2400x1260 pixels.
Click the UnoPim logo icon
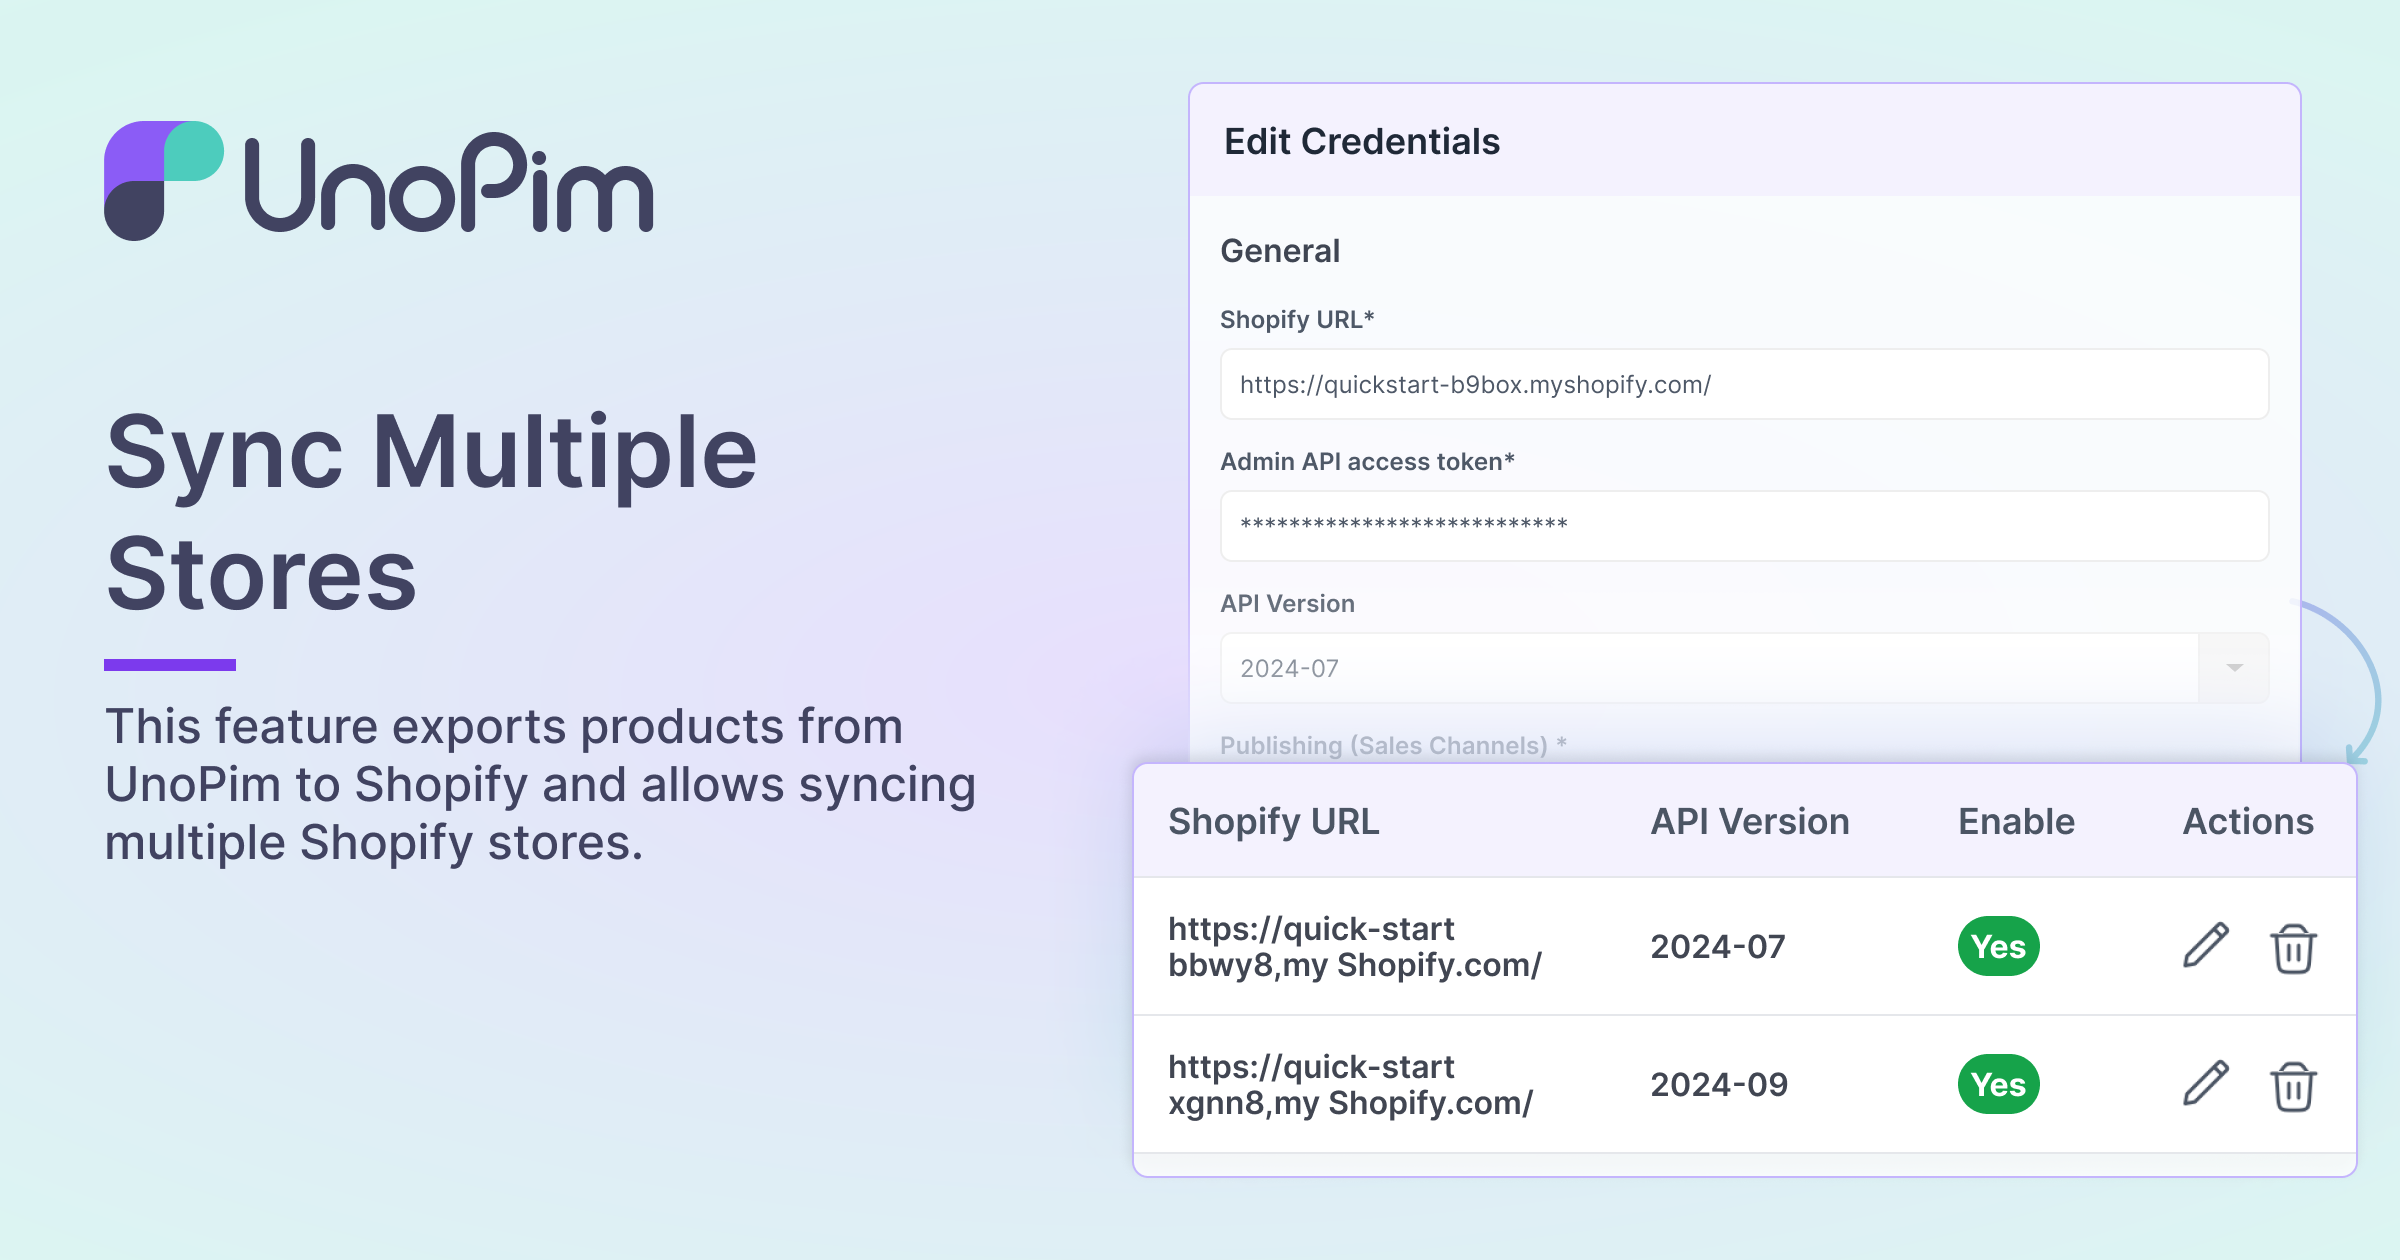click(163, 181)
